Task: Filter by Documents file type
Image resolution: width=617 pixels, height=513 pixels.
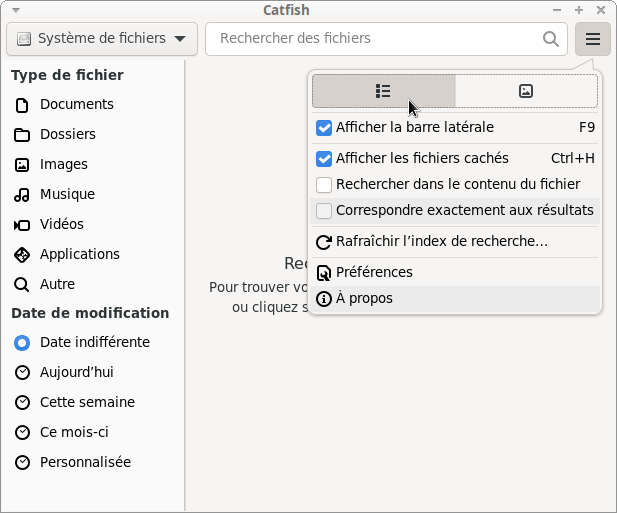Action: click(76, 104)
